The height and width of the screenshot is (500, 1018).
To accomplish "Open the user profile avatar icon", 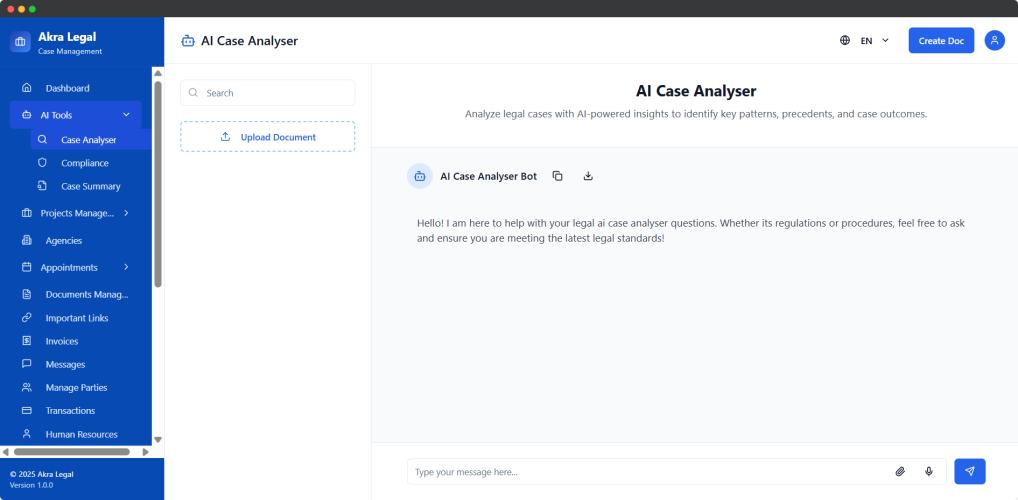I will pyautogui.click(x=994, y=41).
